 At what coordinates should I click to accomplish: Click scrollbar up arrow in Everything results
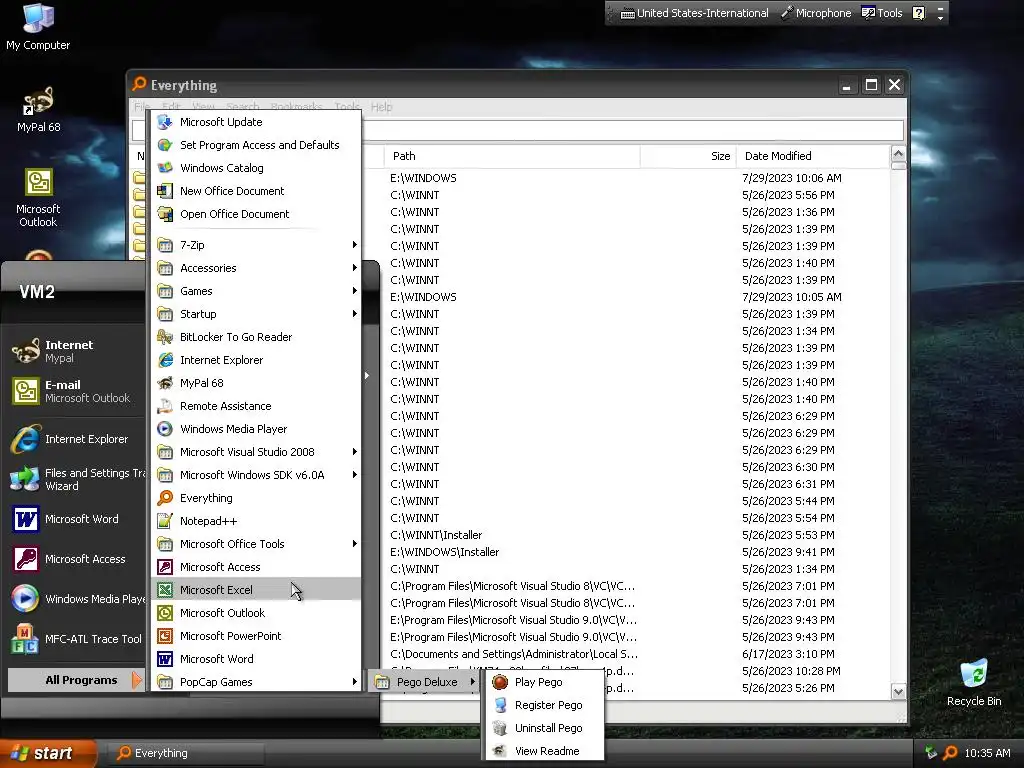(x=898, y=154)
